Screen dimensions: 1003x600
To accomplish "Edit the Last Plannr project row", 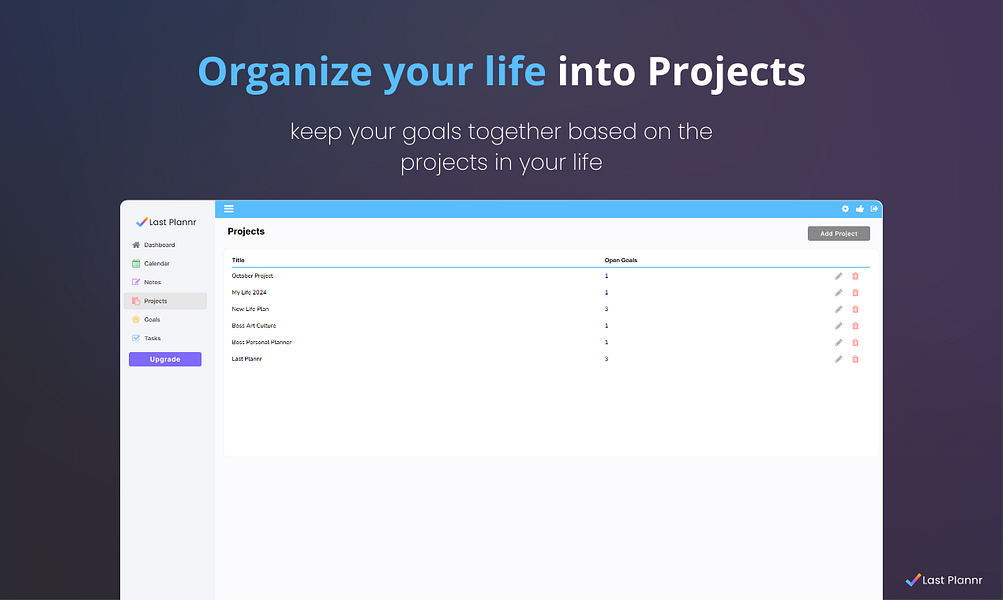I will (839, 359).
